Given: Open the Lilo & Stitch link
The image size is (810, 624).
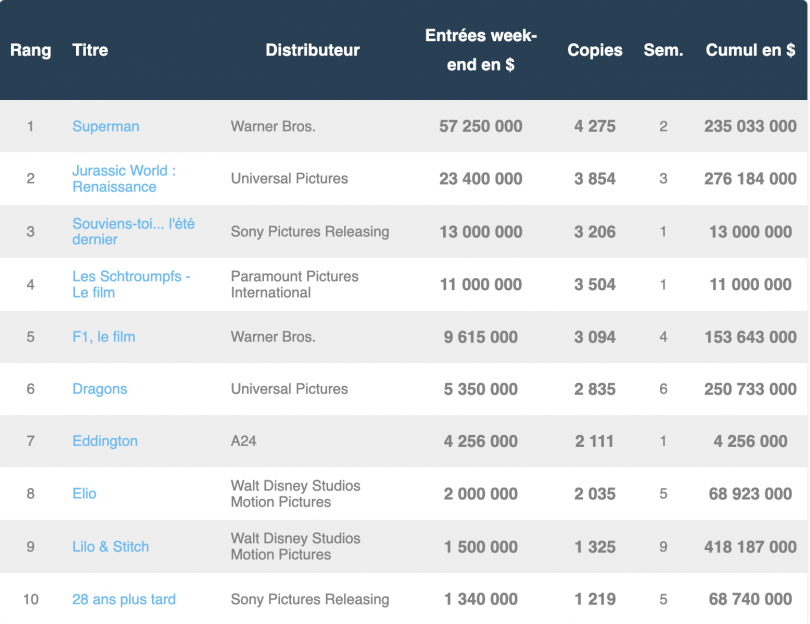Looking at the screenshot, I should 111,547.
